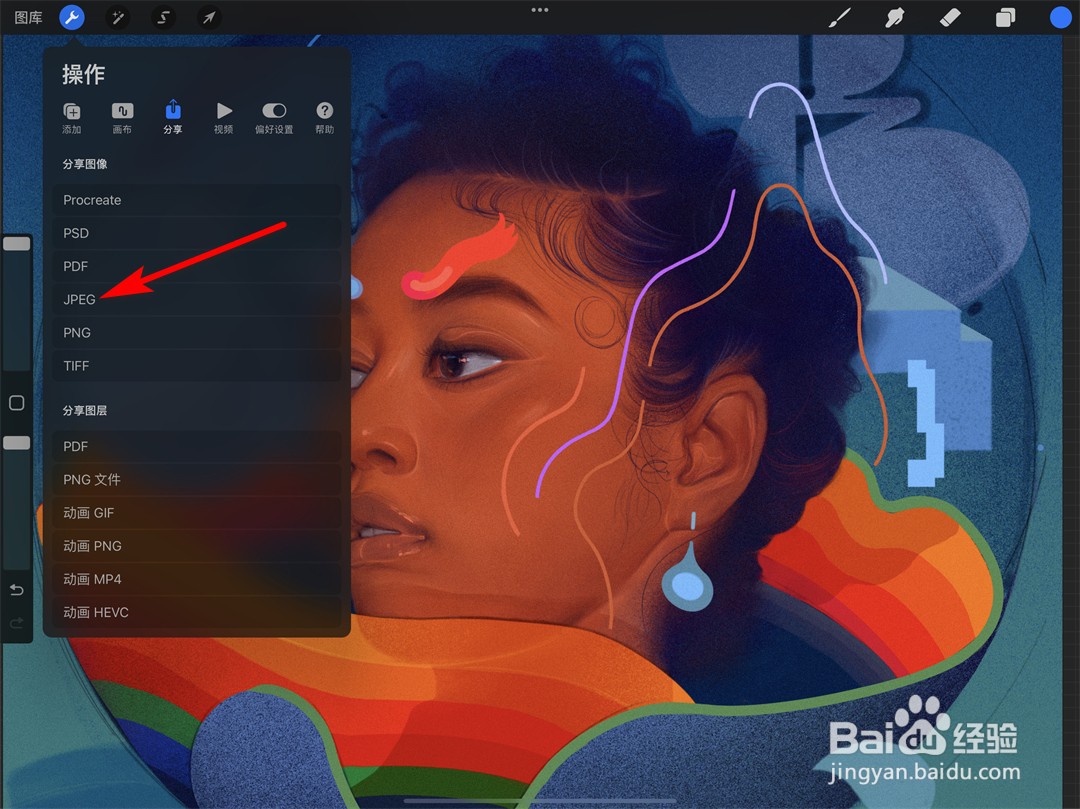1080x809 pixels.
Task: Export layers as 动画 MP4
Action: pos(196,579)
